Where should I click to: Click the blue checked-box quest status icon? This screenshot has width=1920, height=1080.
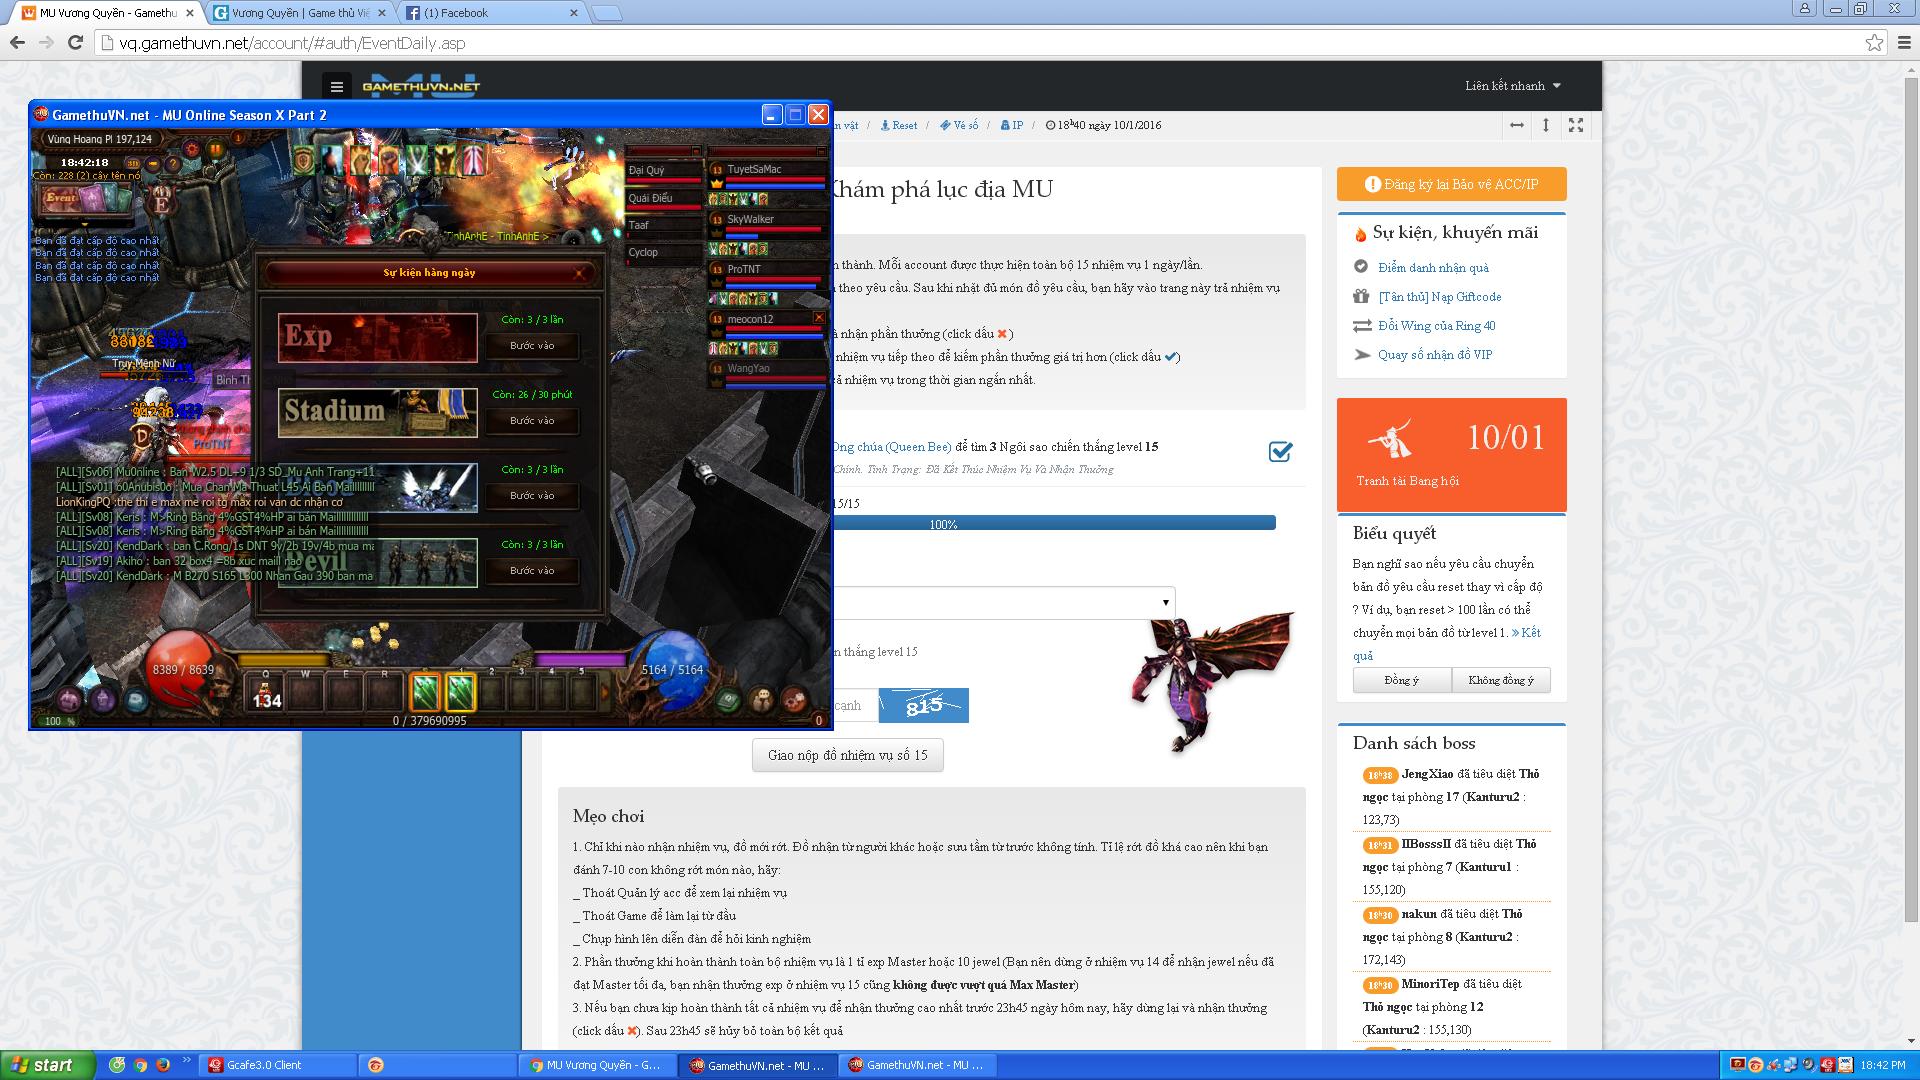pyautogui.click(x=1280, y=452)
